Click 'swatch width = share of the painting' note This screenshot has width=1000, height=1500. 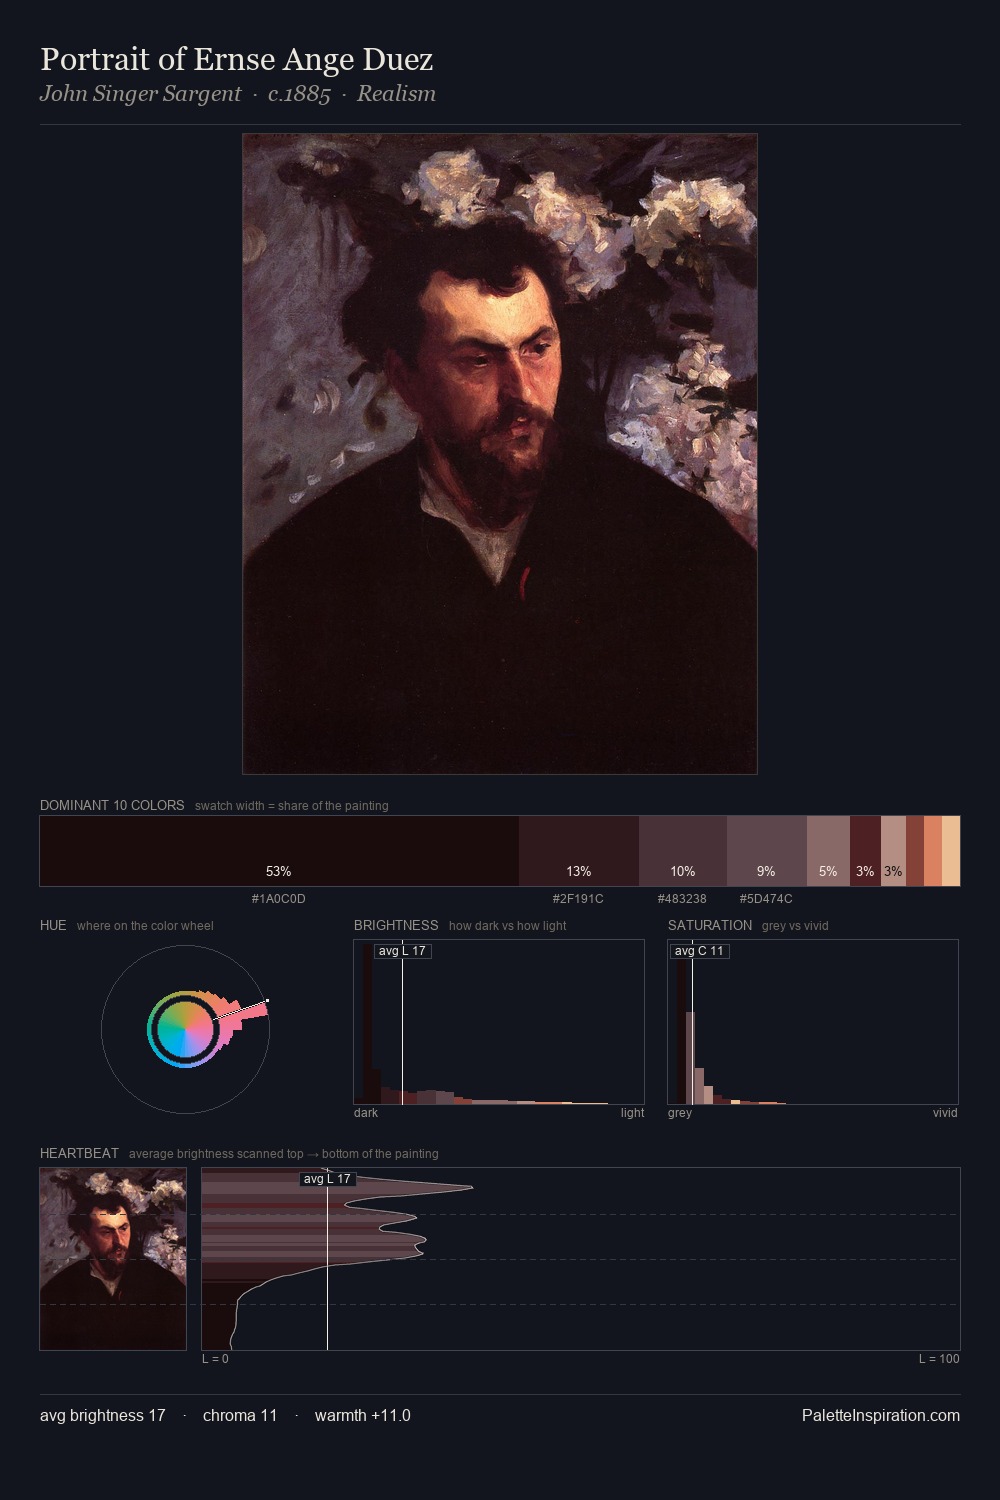292,806
